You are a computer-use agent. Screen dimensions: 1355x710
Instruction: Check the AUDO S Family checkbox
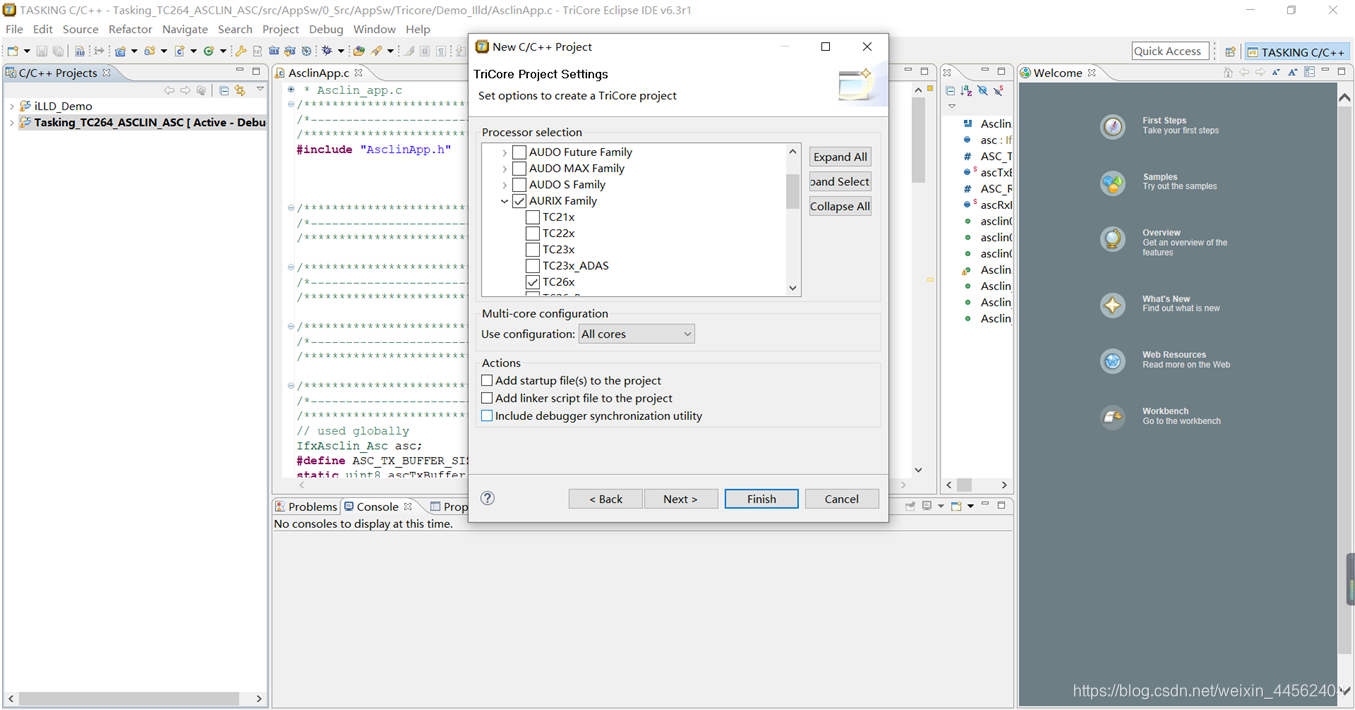519,184
